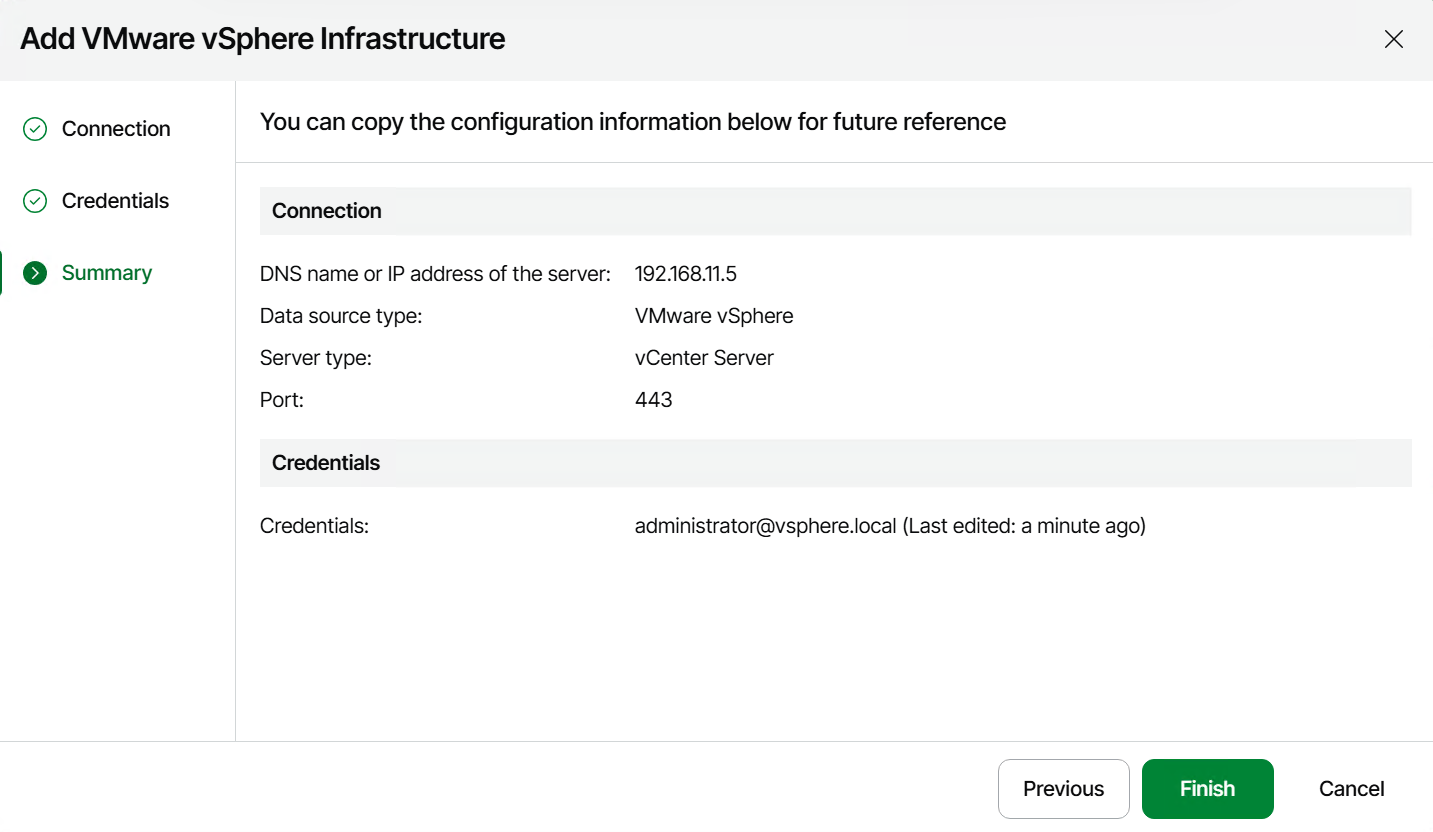Cancel the vSphere infrastructure wizard

[1351, 789]
